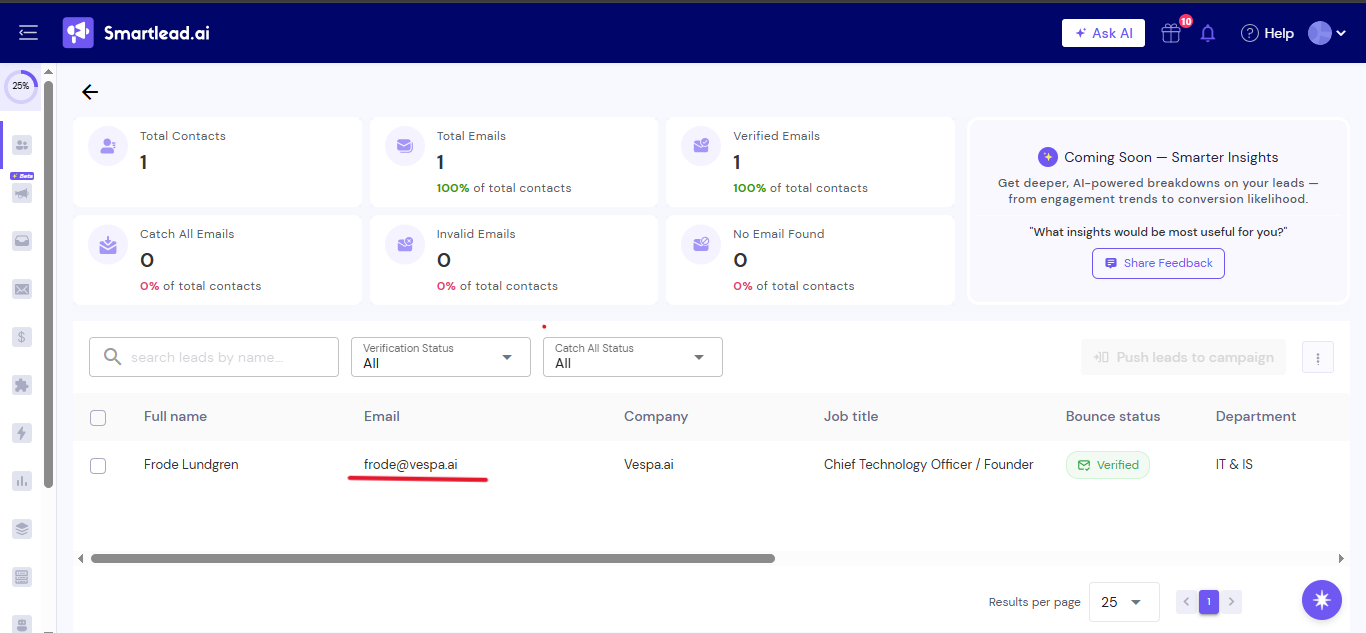Go to previous page arrow
The width and height of the screenshot is (1366, 633).
tap(1186, 602)
